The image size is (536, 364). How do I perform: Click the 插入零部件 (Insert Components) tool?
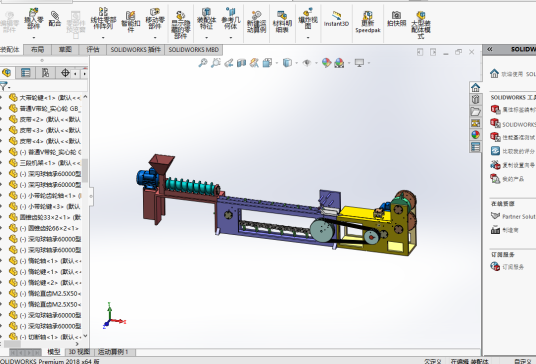[34, 19]
